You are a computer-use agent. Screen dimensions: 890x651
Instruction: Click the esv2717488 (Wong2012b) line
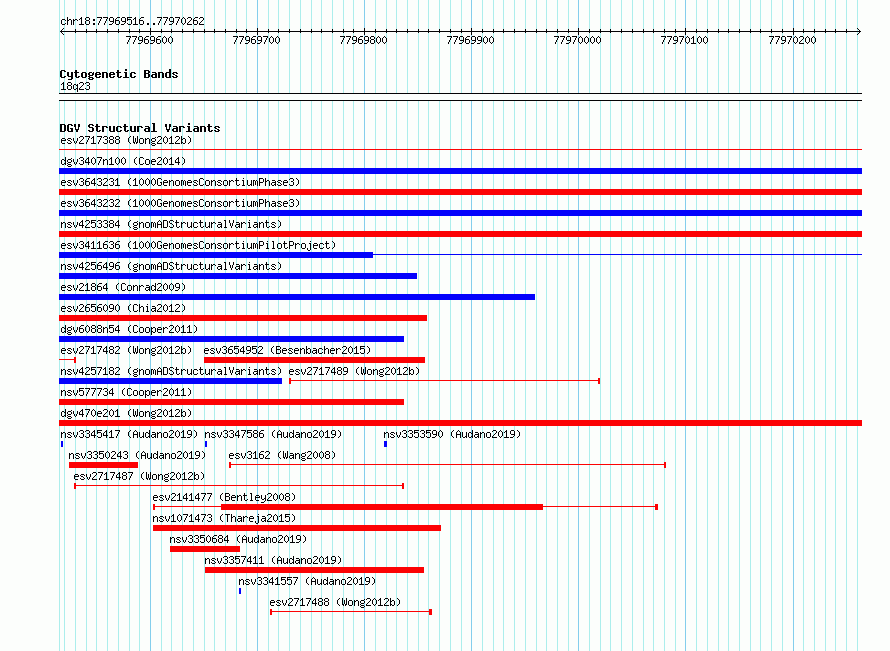[x=351, y=612]
